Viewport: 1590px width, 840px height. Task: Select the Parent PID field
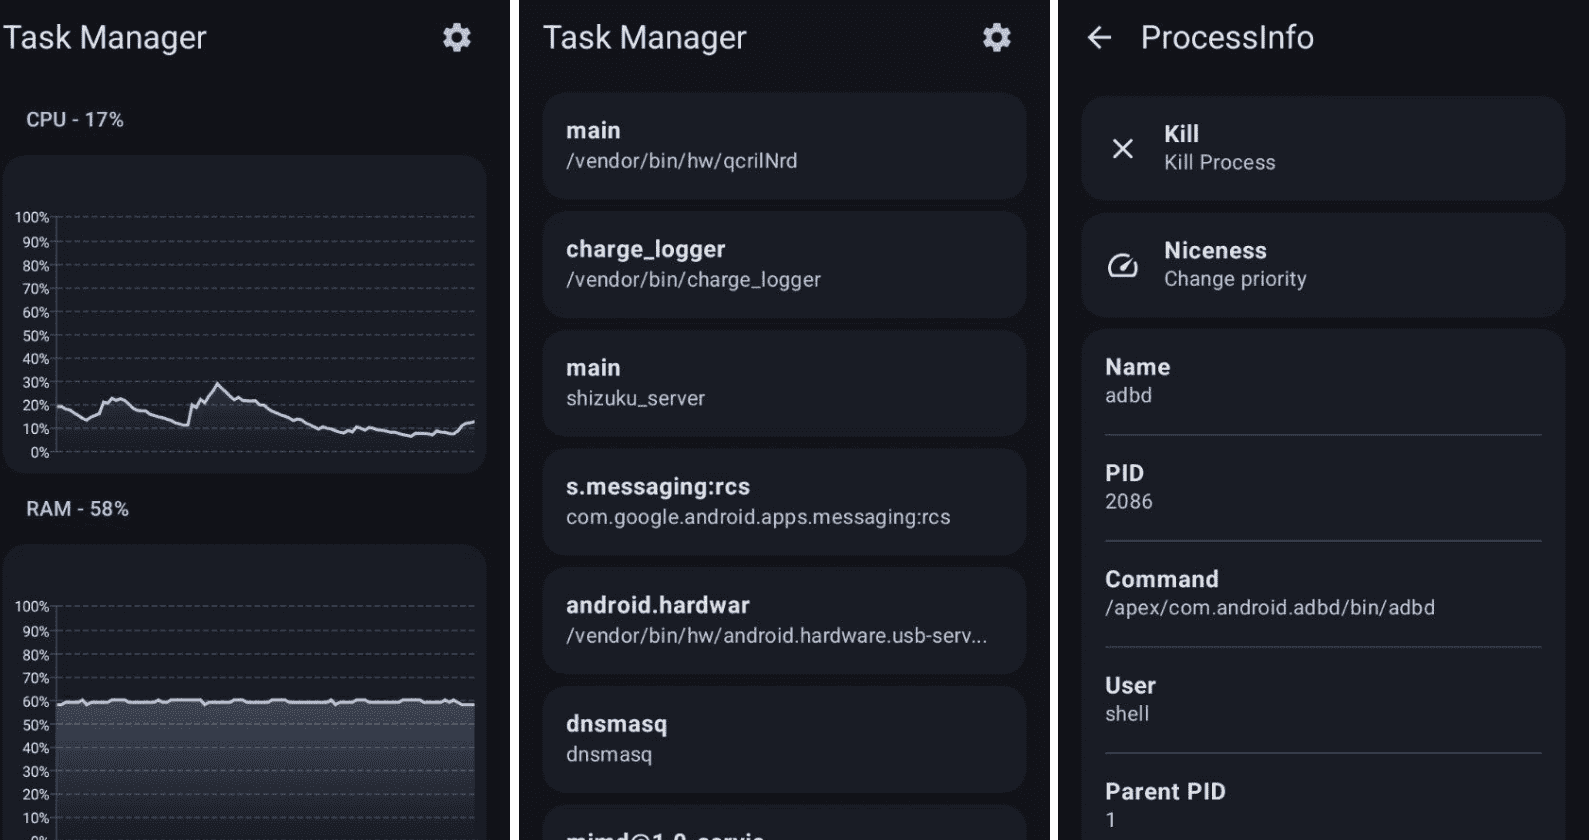click(1323, 805)
